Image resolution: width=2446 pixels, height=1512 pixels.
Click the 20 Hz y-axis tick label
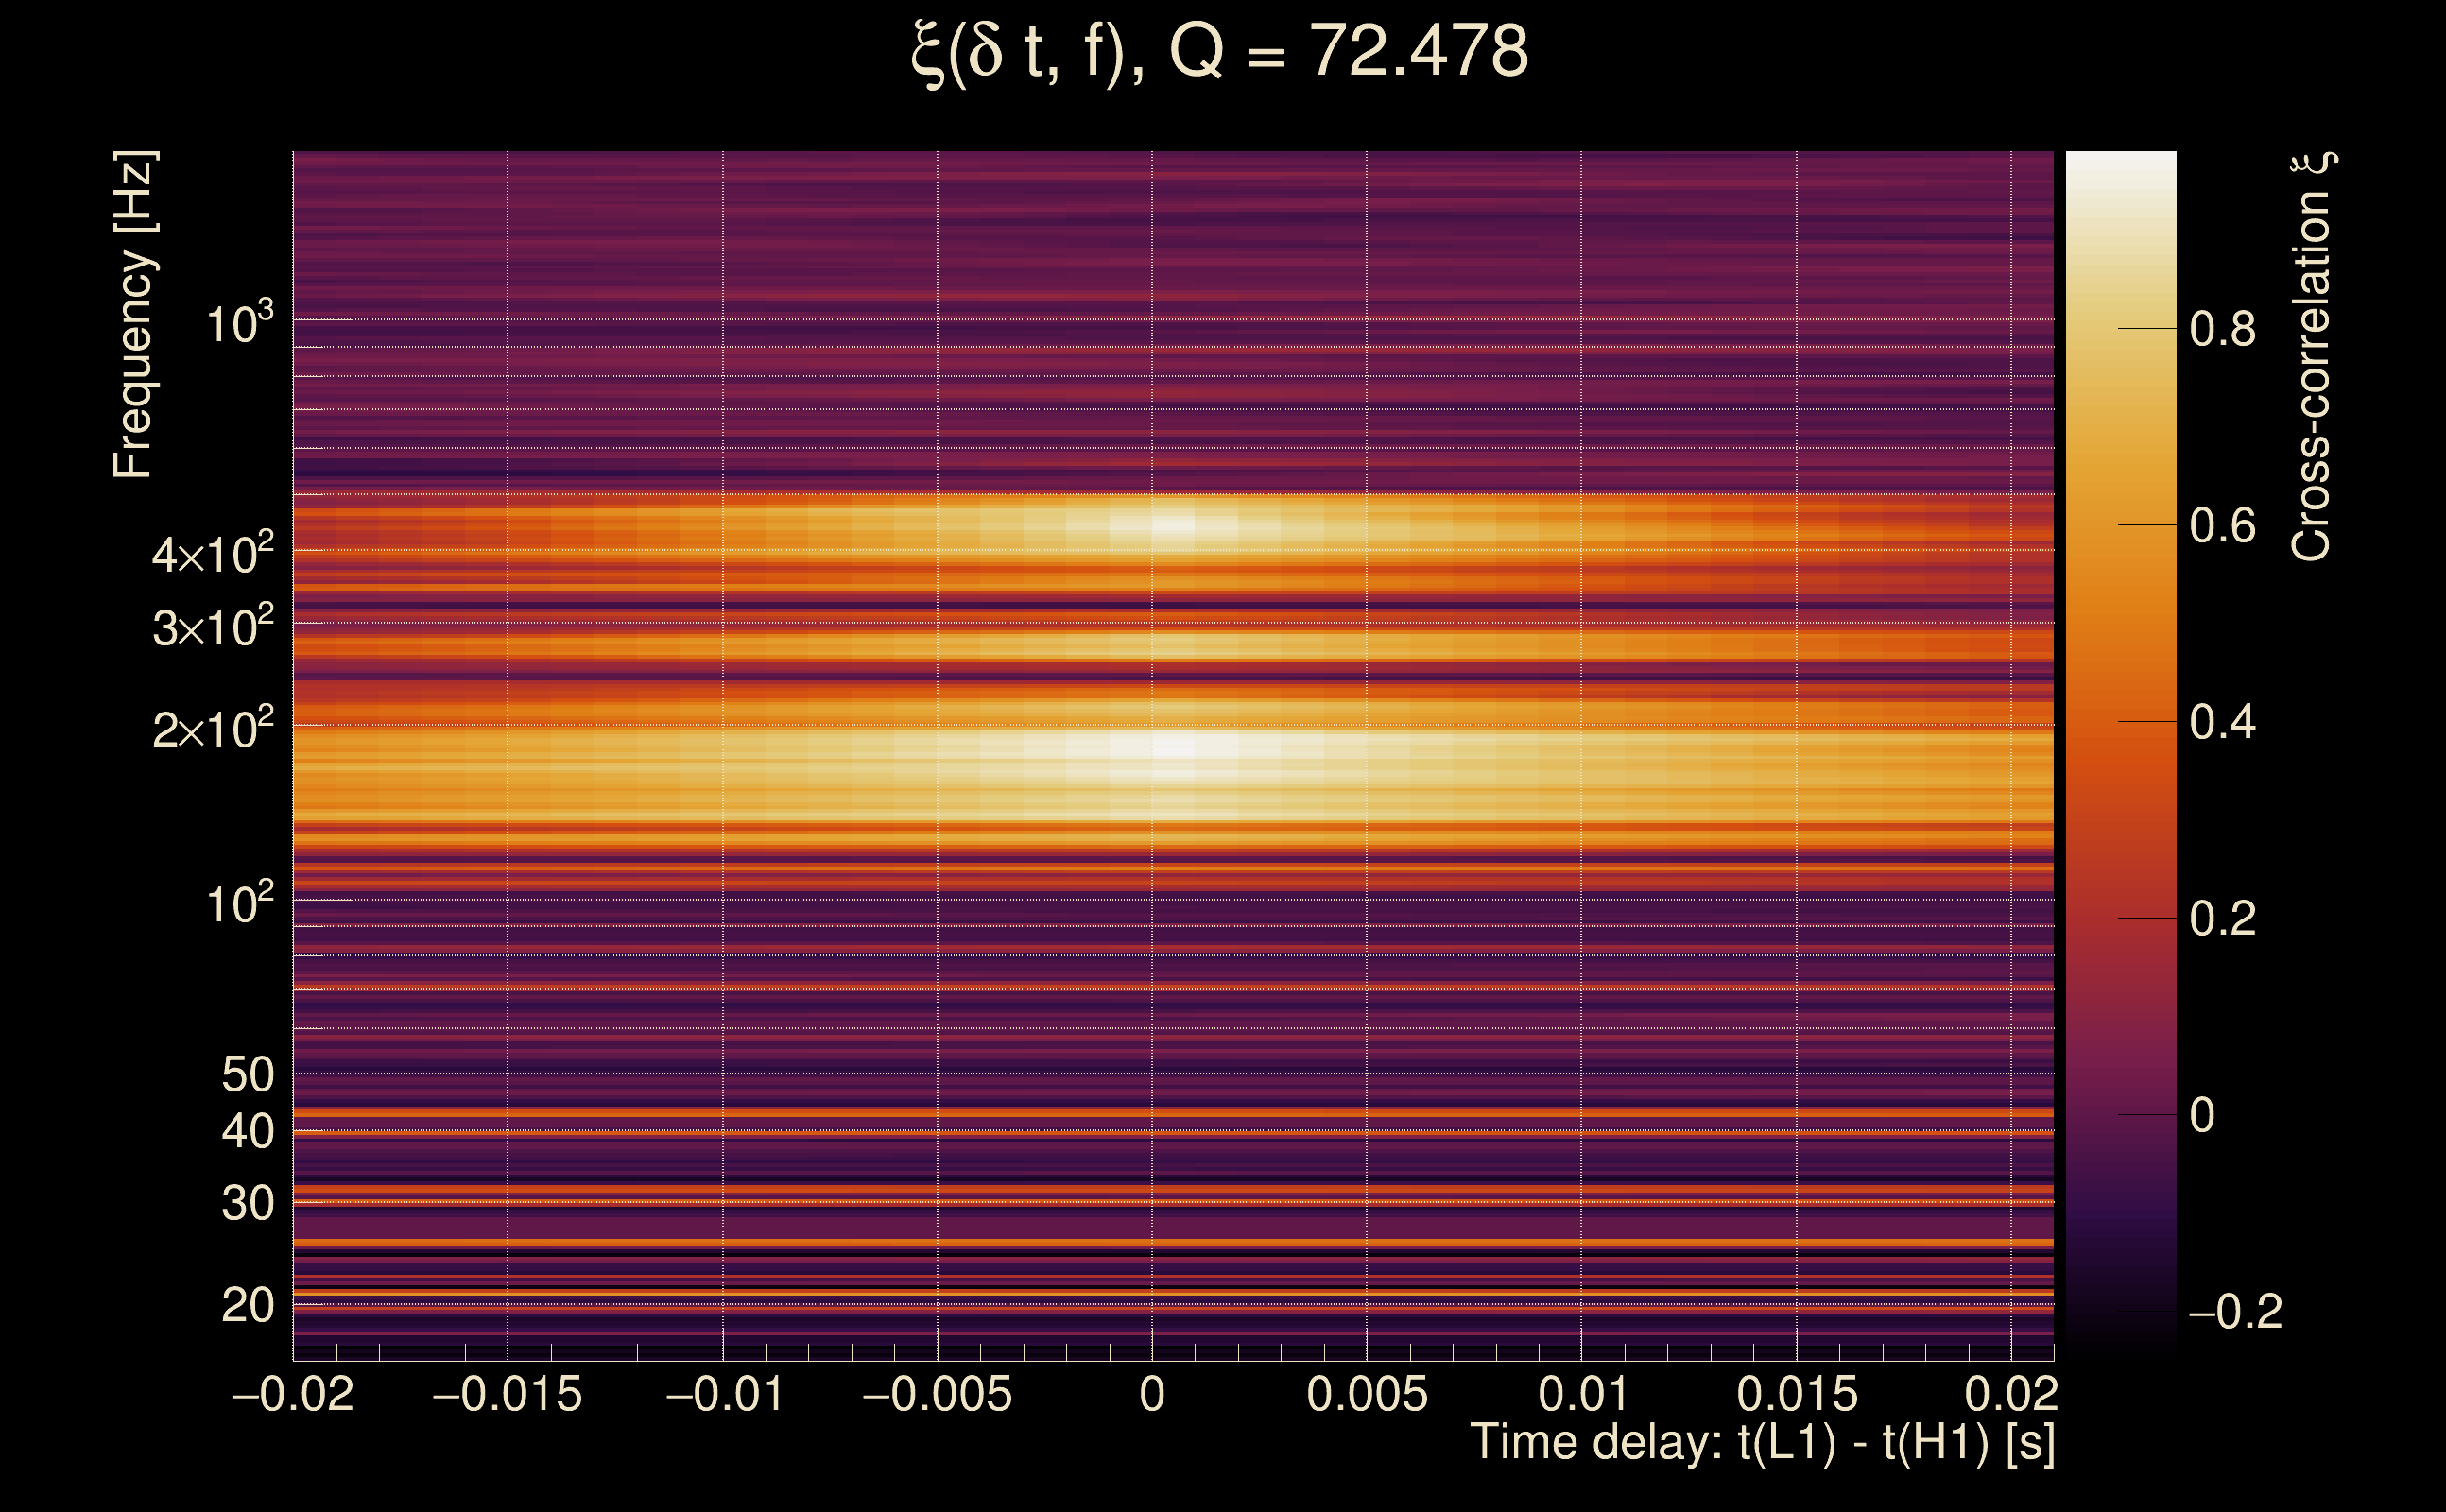click(x=247, y=1305)
